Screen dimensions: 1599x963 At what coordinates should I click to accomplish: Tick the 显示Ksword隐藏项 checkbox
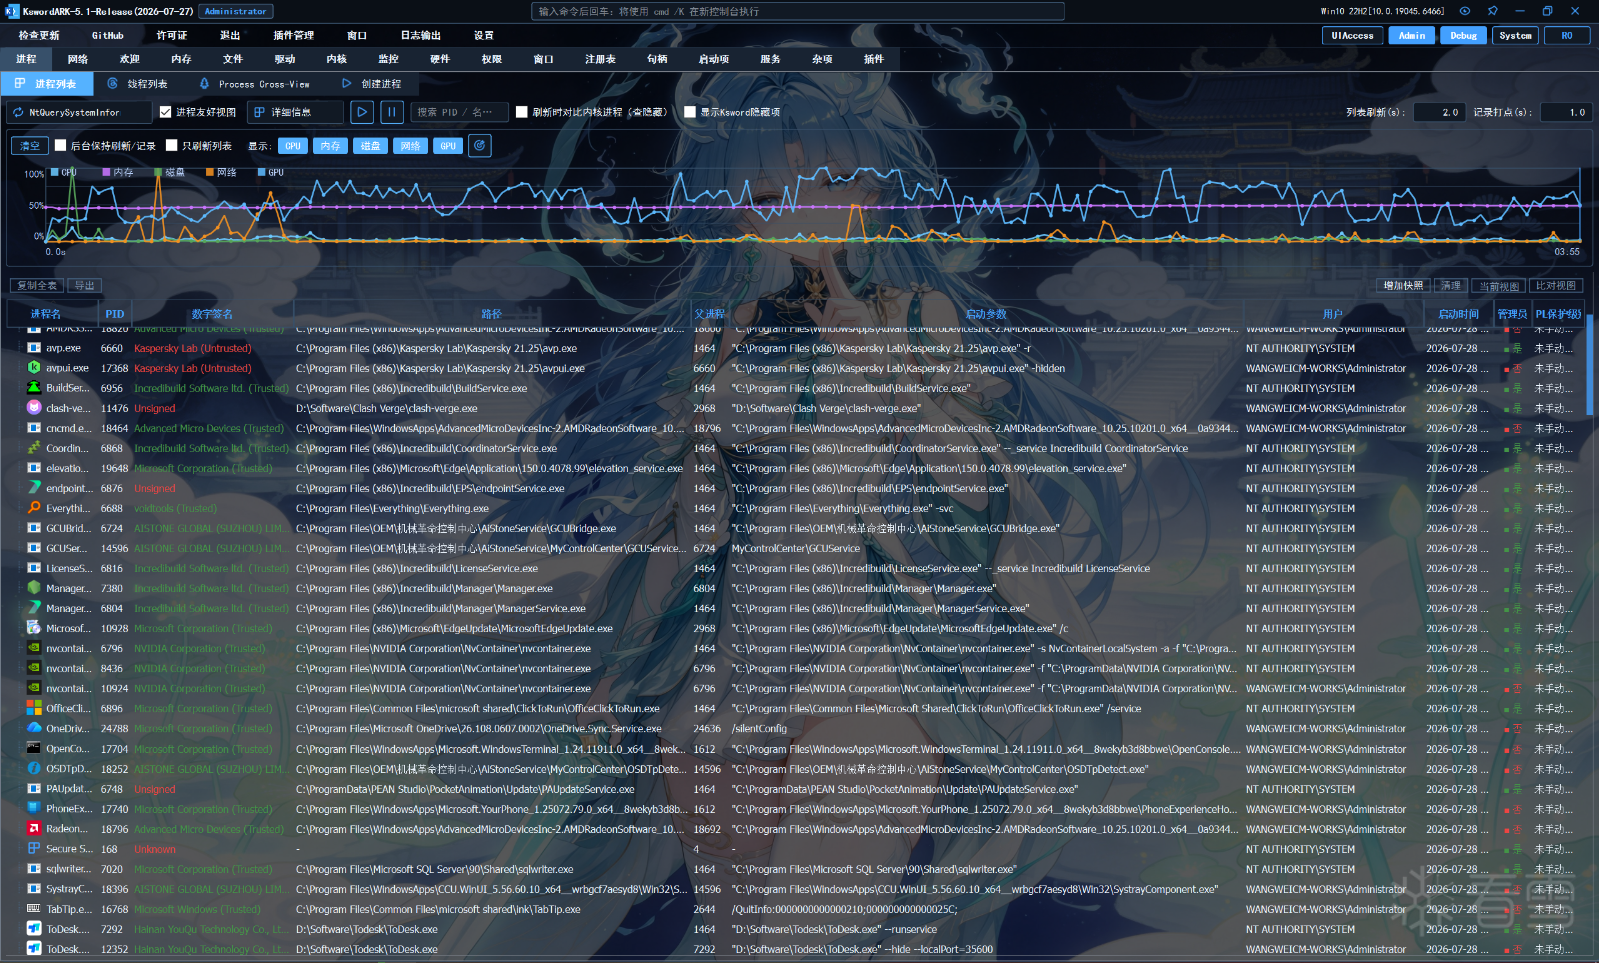pos(690,112)
